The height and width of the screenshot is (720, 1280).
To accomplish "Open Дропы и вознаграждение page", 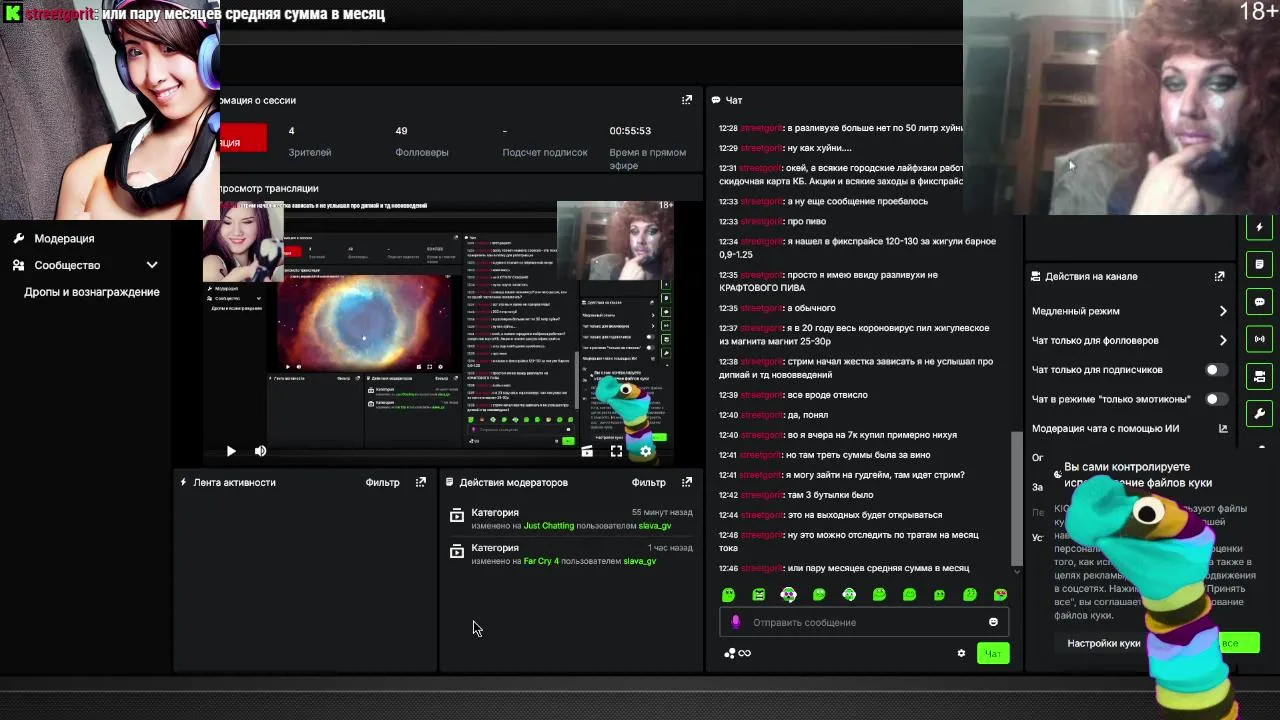I will (x=92, y=292).
